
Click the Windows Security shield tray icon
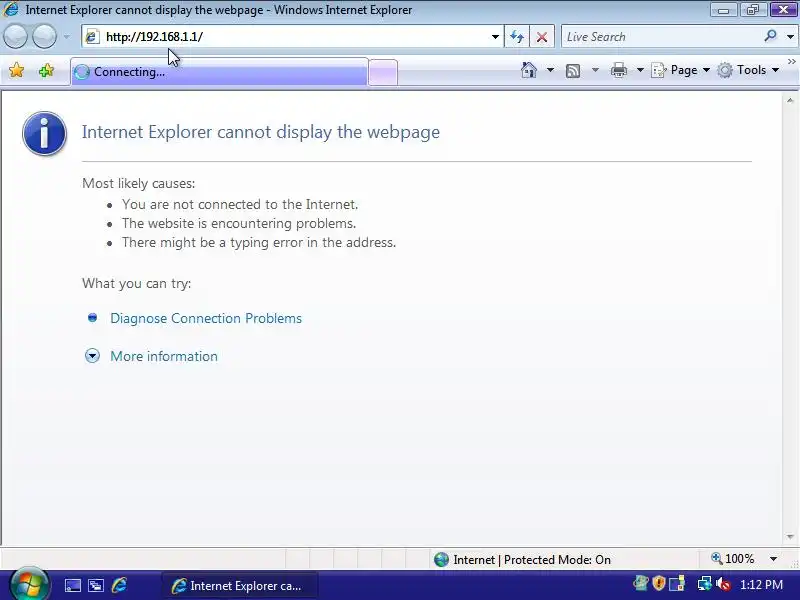659,583
